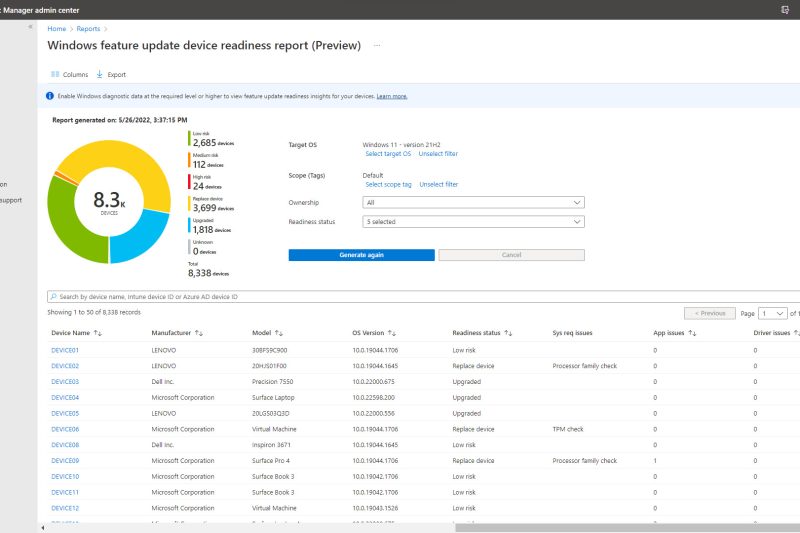Click Select scope tag link
This screenshot has height=533, width=800.
tap(388, 184)
